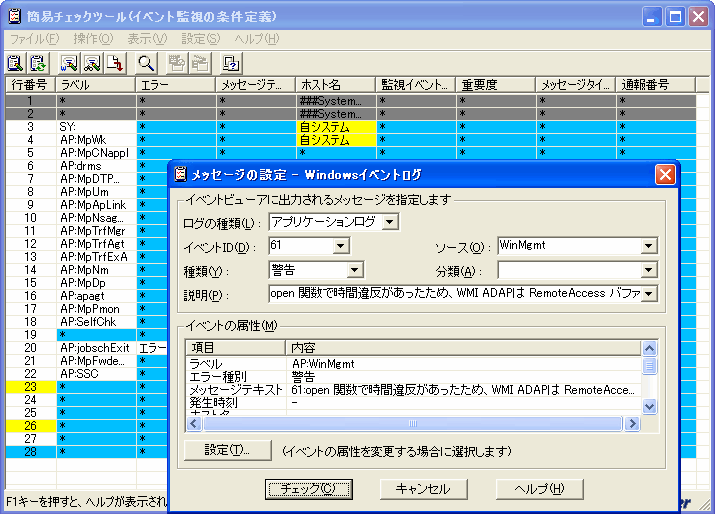715x514 pixels.
Task: Expand the ログの種類 dropdown
Action: pos(390,221)
